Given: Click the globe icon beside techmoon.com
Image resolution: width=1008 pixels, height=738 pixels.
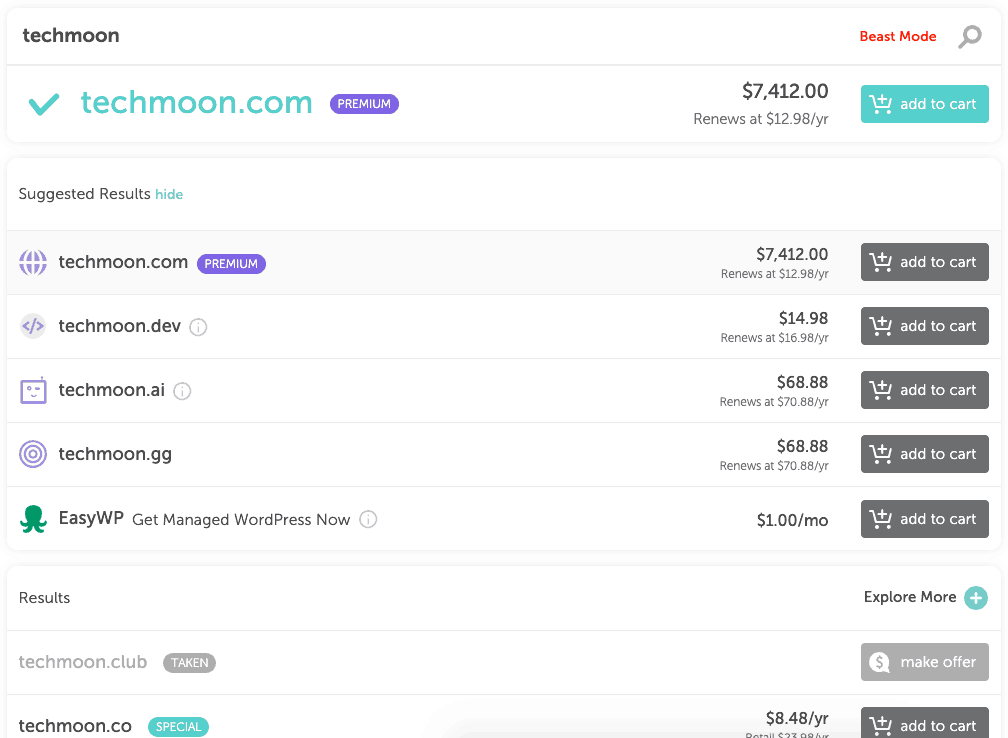Looking at the screenshot, I should (33, 262).
